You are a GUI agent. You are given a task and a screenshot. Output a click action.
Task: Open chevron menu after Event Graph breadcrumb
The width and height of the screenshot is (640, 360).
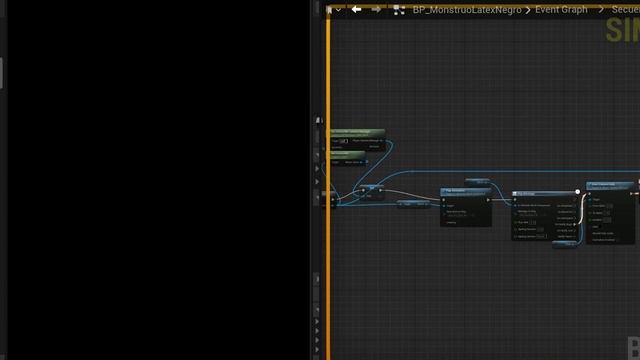click(601, 10)
